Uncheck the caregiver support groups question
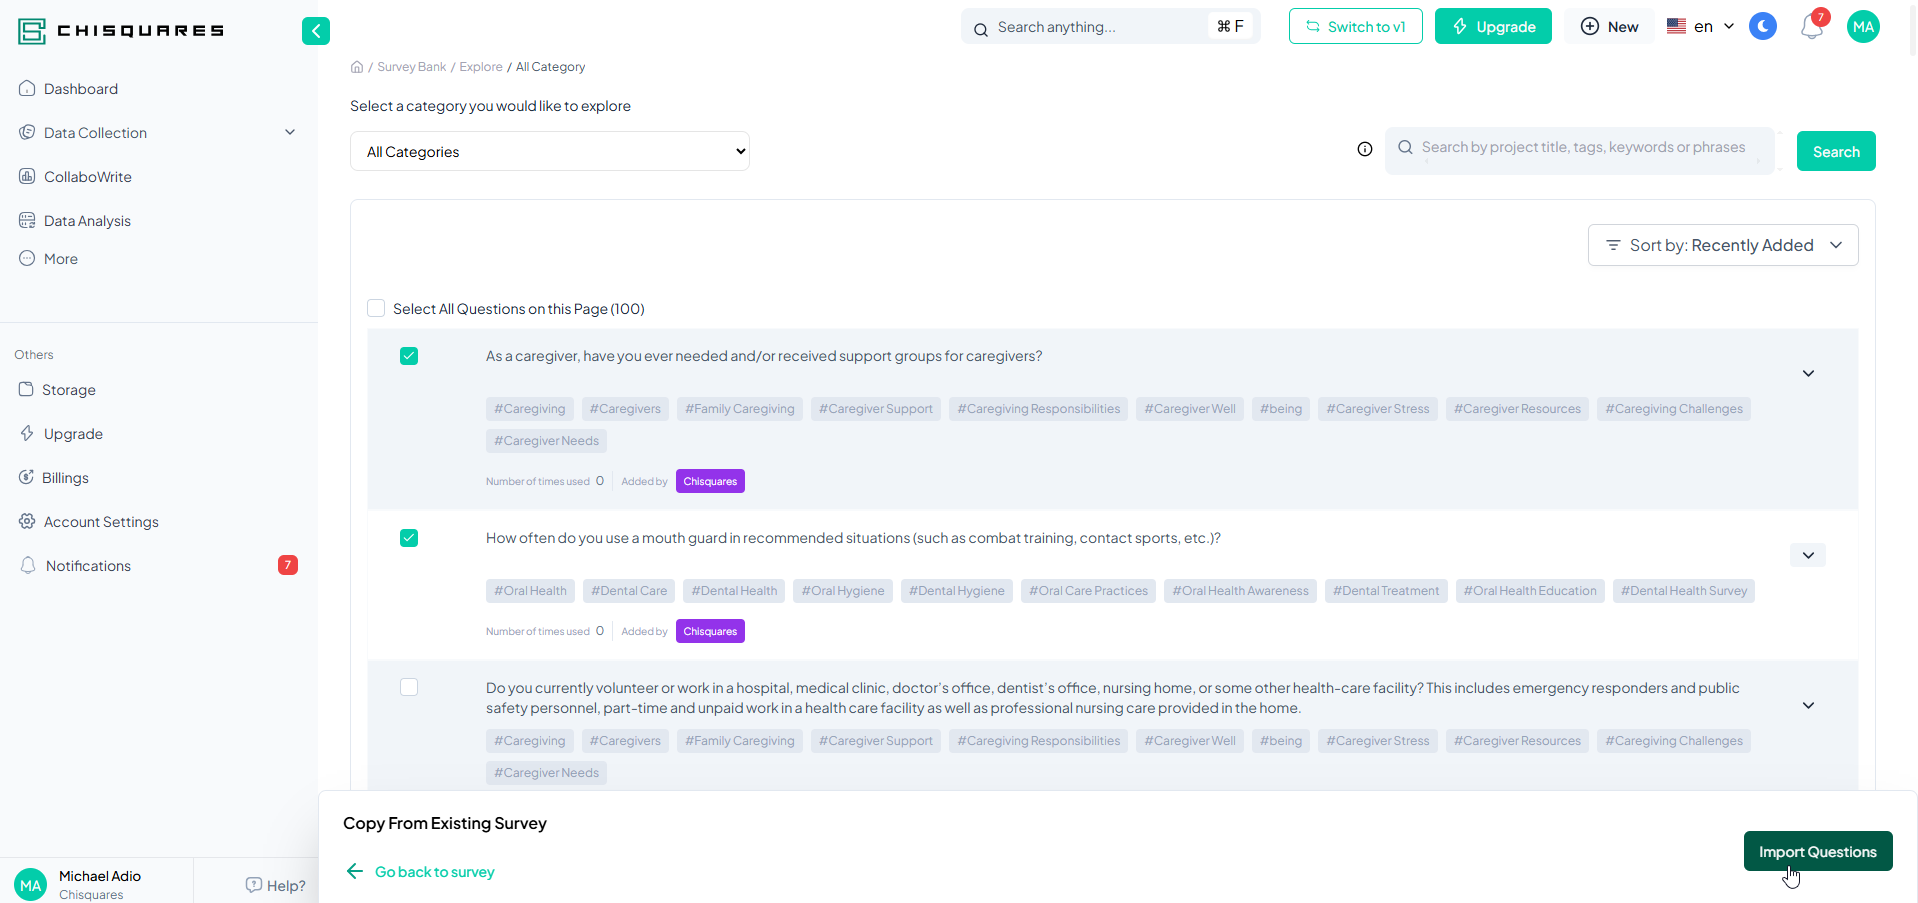 (x=409, y=356)
